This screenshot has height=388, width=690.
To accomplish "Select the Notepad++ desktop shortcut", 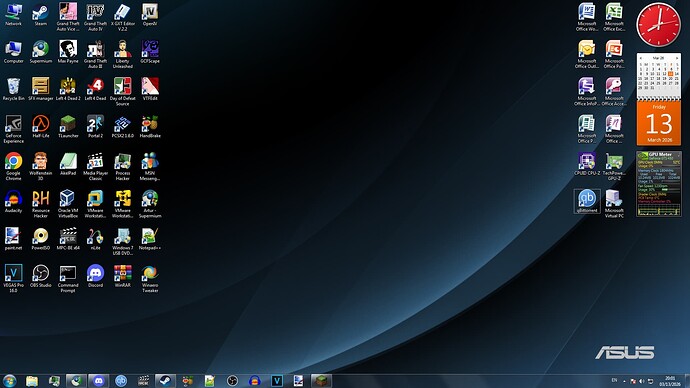I will (150, 239).
